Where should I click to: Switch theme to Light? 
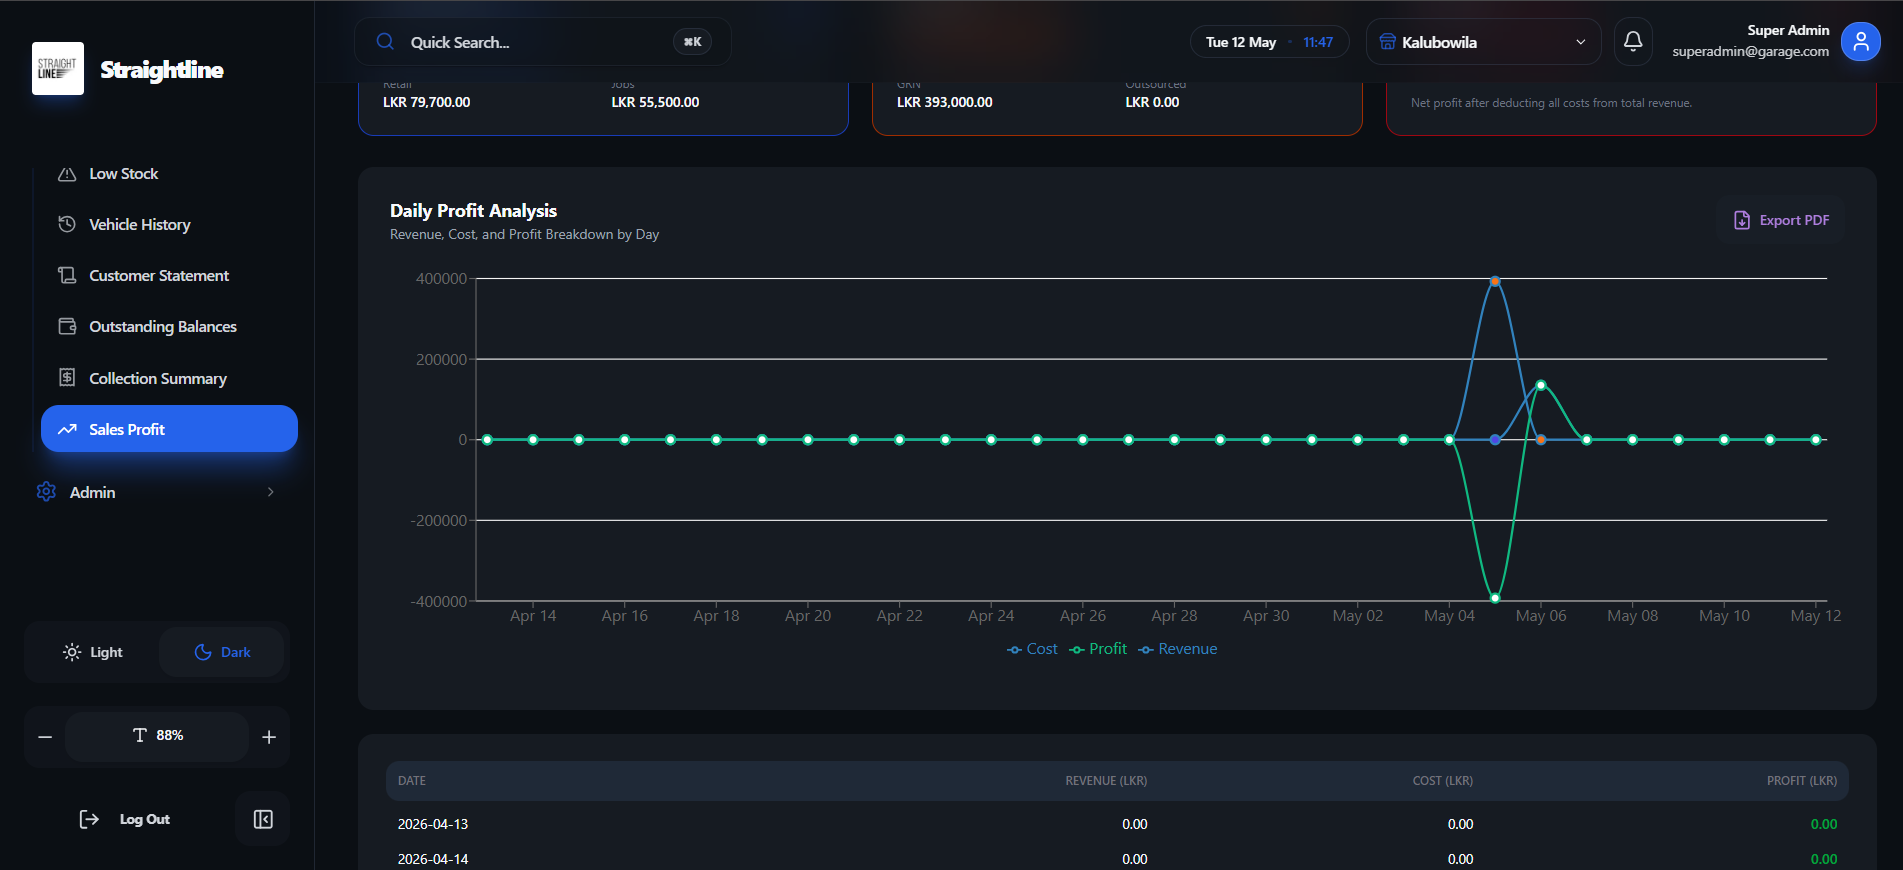click(93, 652)
